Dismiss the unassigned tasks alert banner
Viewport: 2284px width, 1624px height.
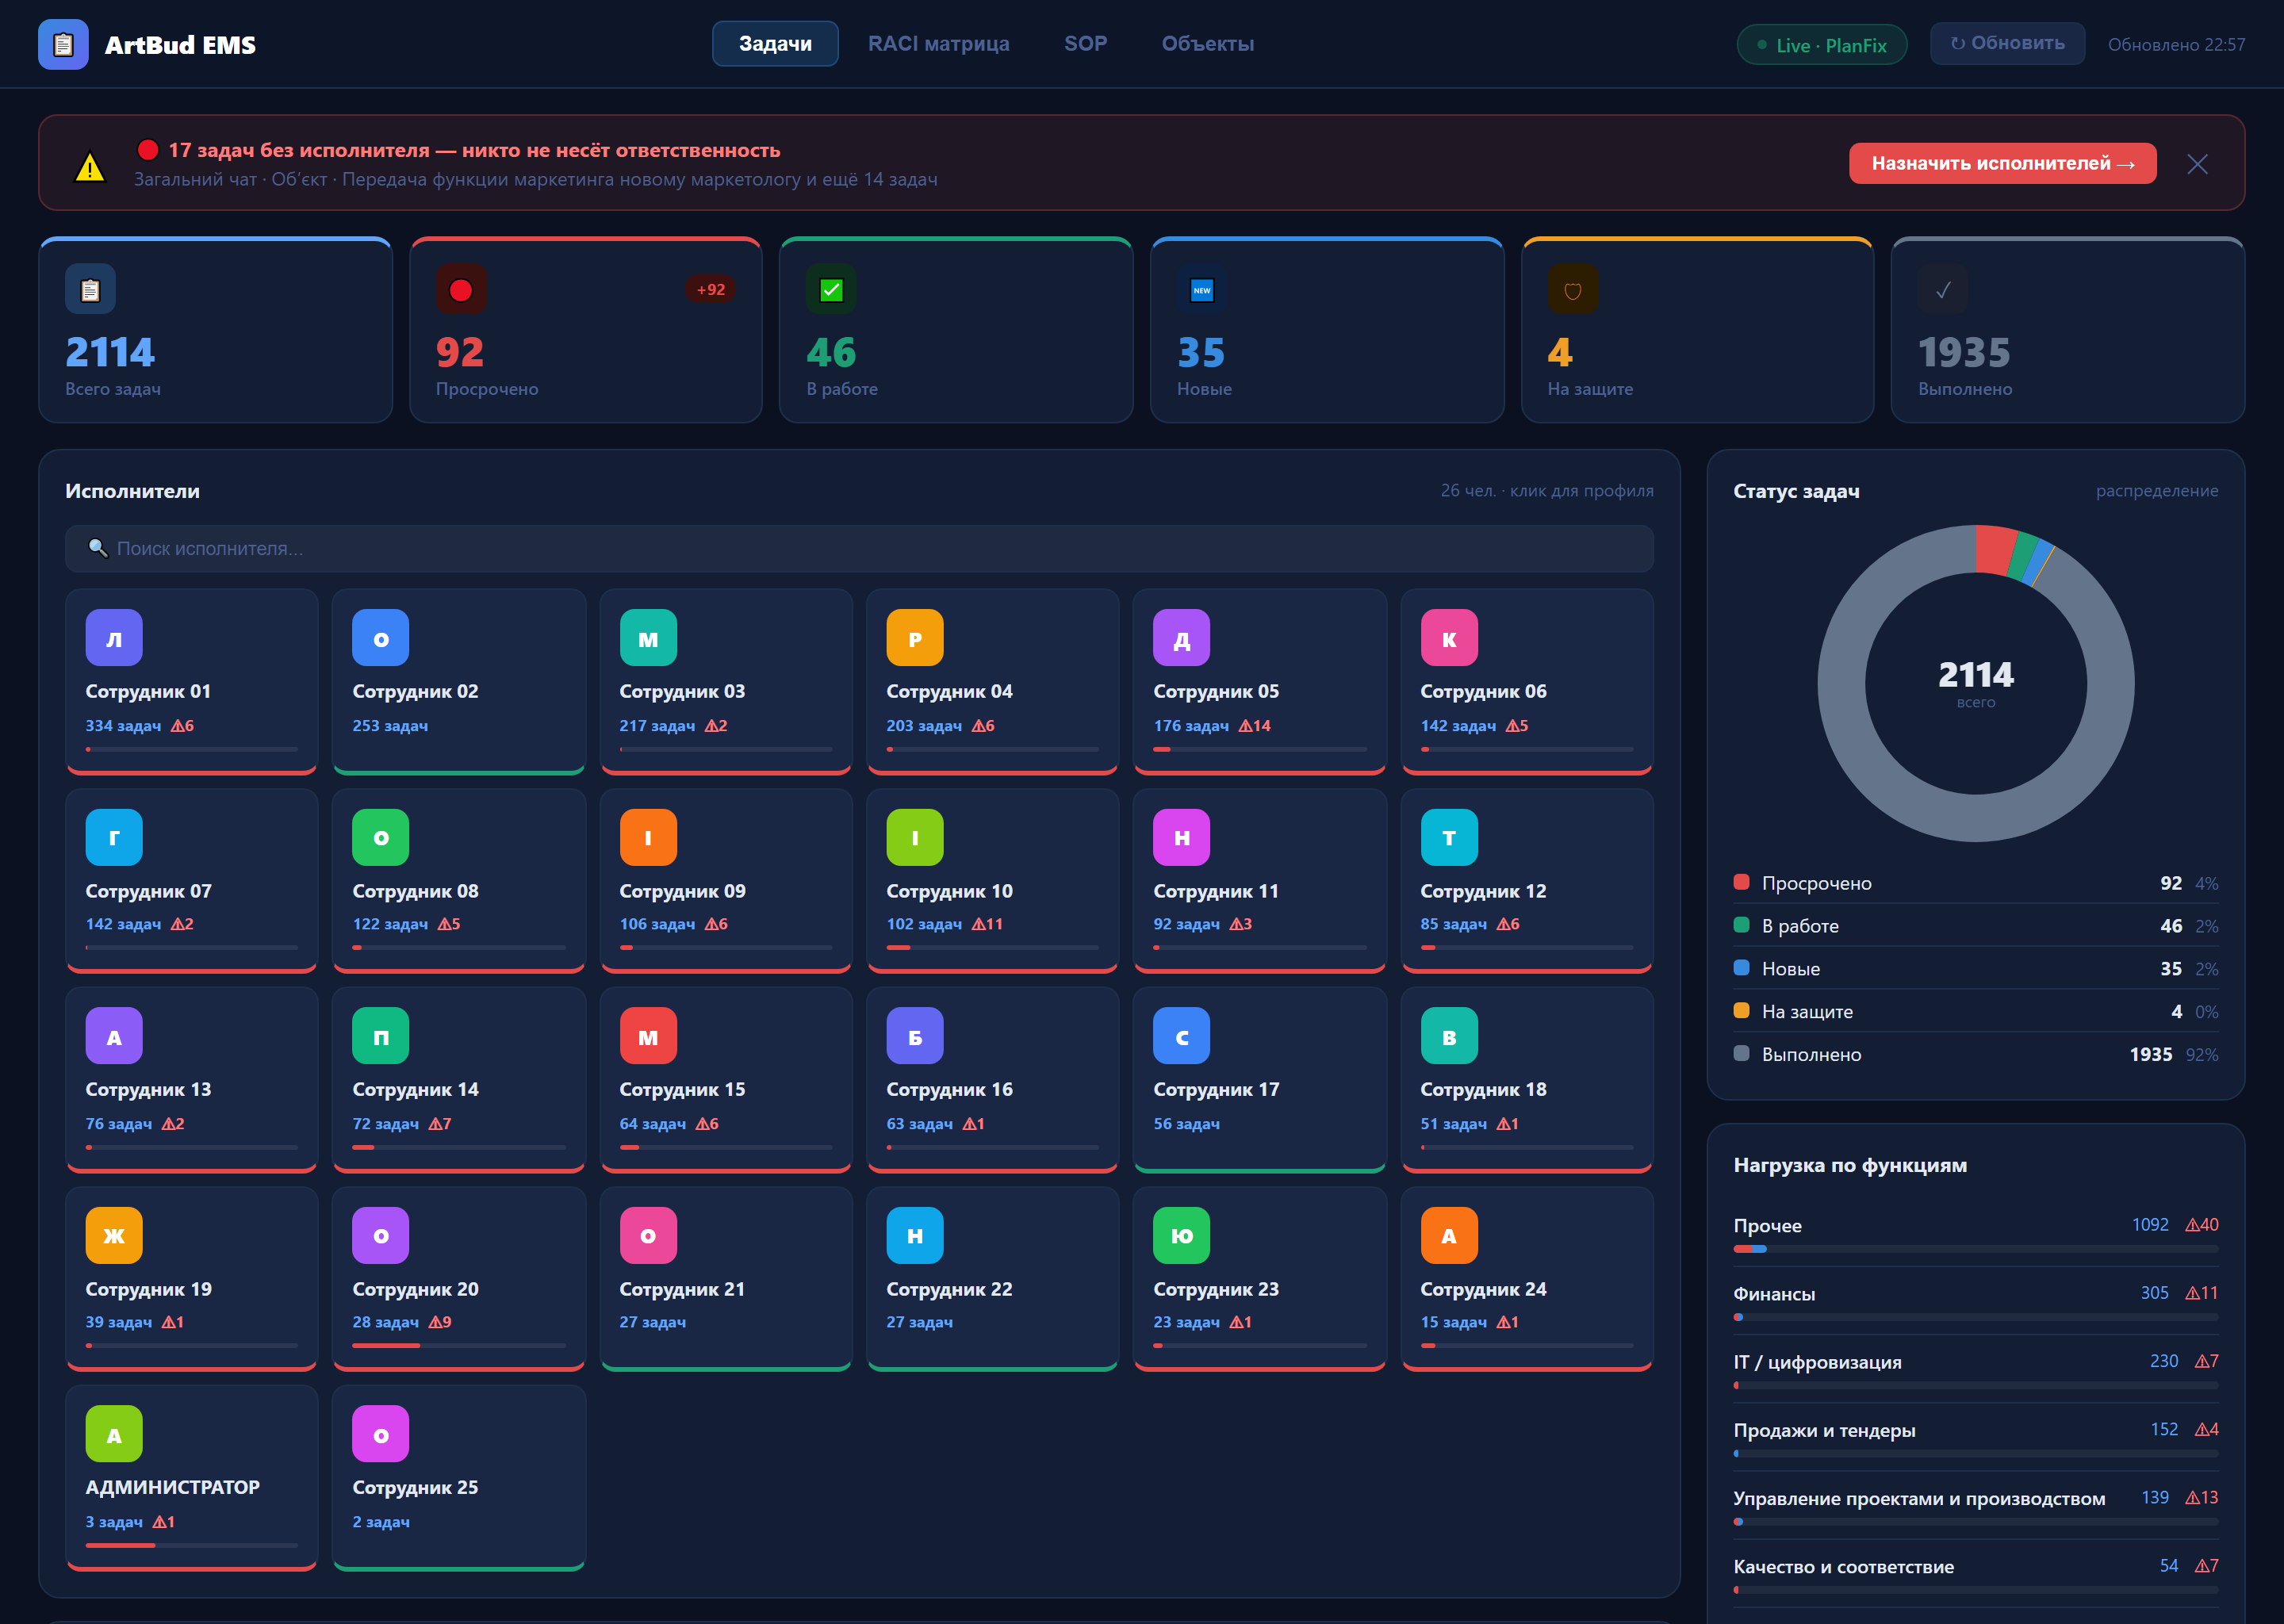2197,164
